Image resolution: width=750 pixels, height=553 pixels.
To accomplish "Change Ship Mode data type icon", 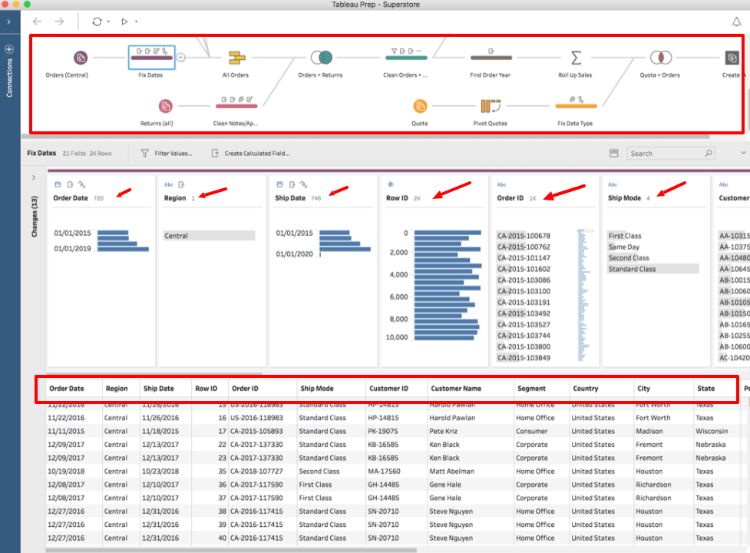I will (612, 185).
